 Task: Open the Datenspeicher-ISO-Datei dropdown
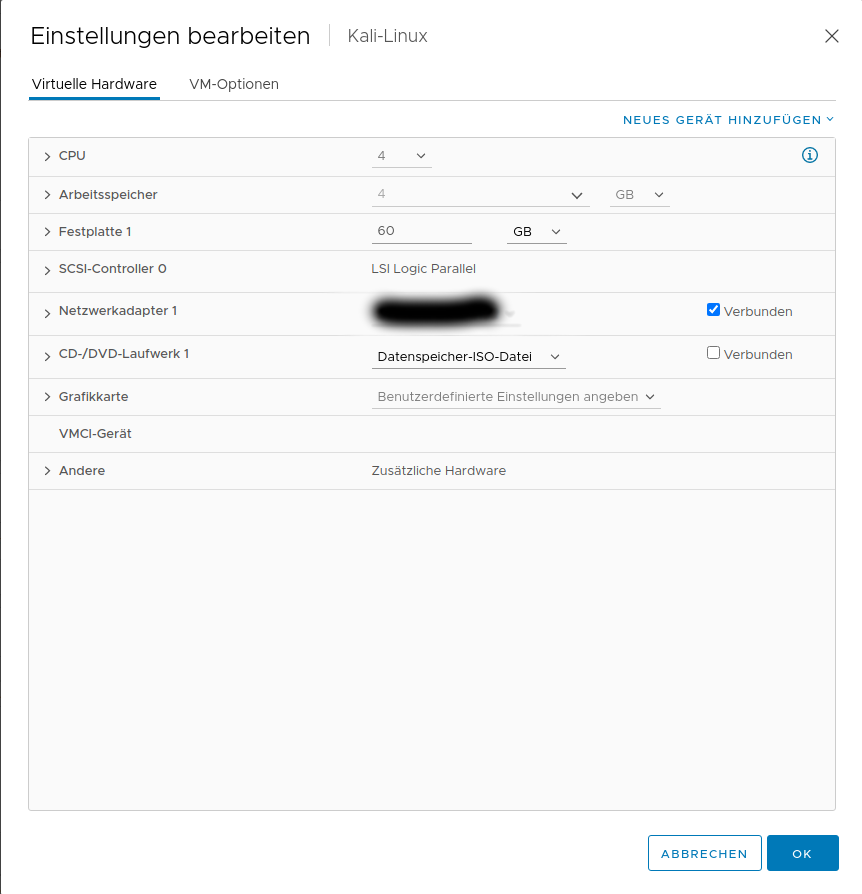point(468,356)
